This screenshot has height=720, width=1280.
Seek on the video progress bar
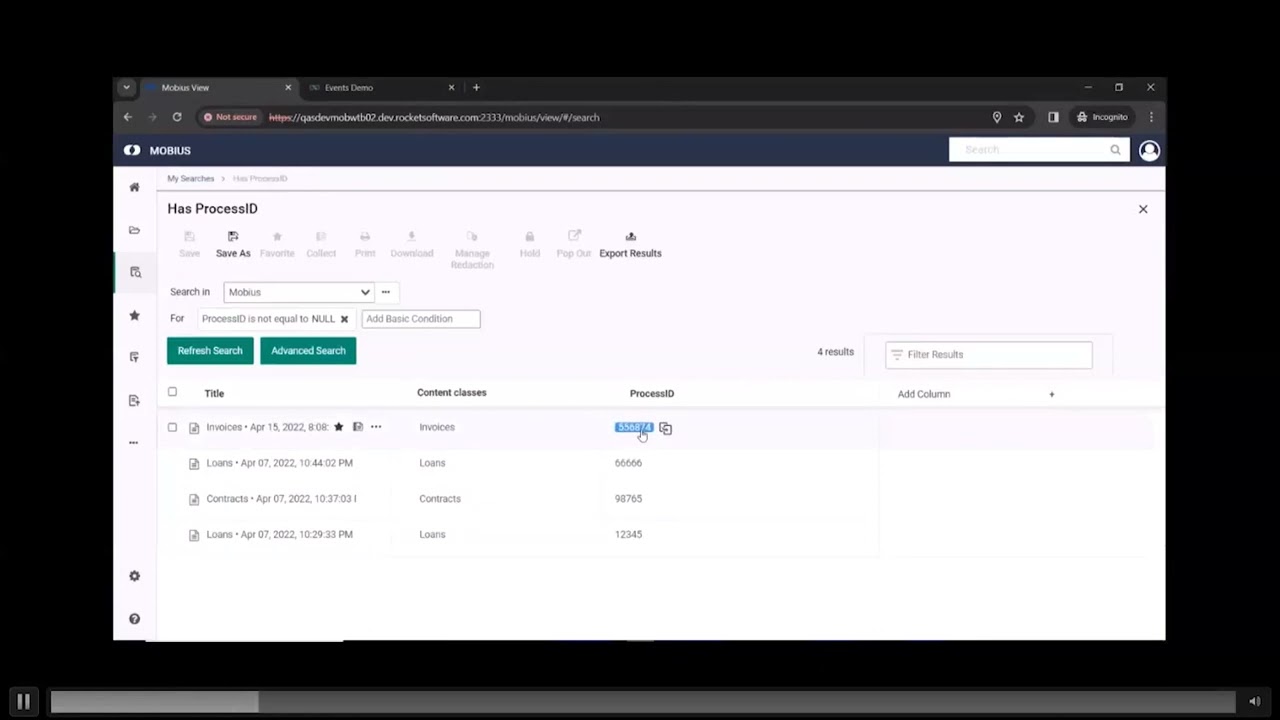(643, 702)
